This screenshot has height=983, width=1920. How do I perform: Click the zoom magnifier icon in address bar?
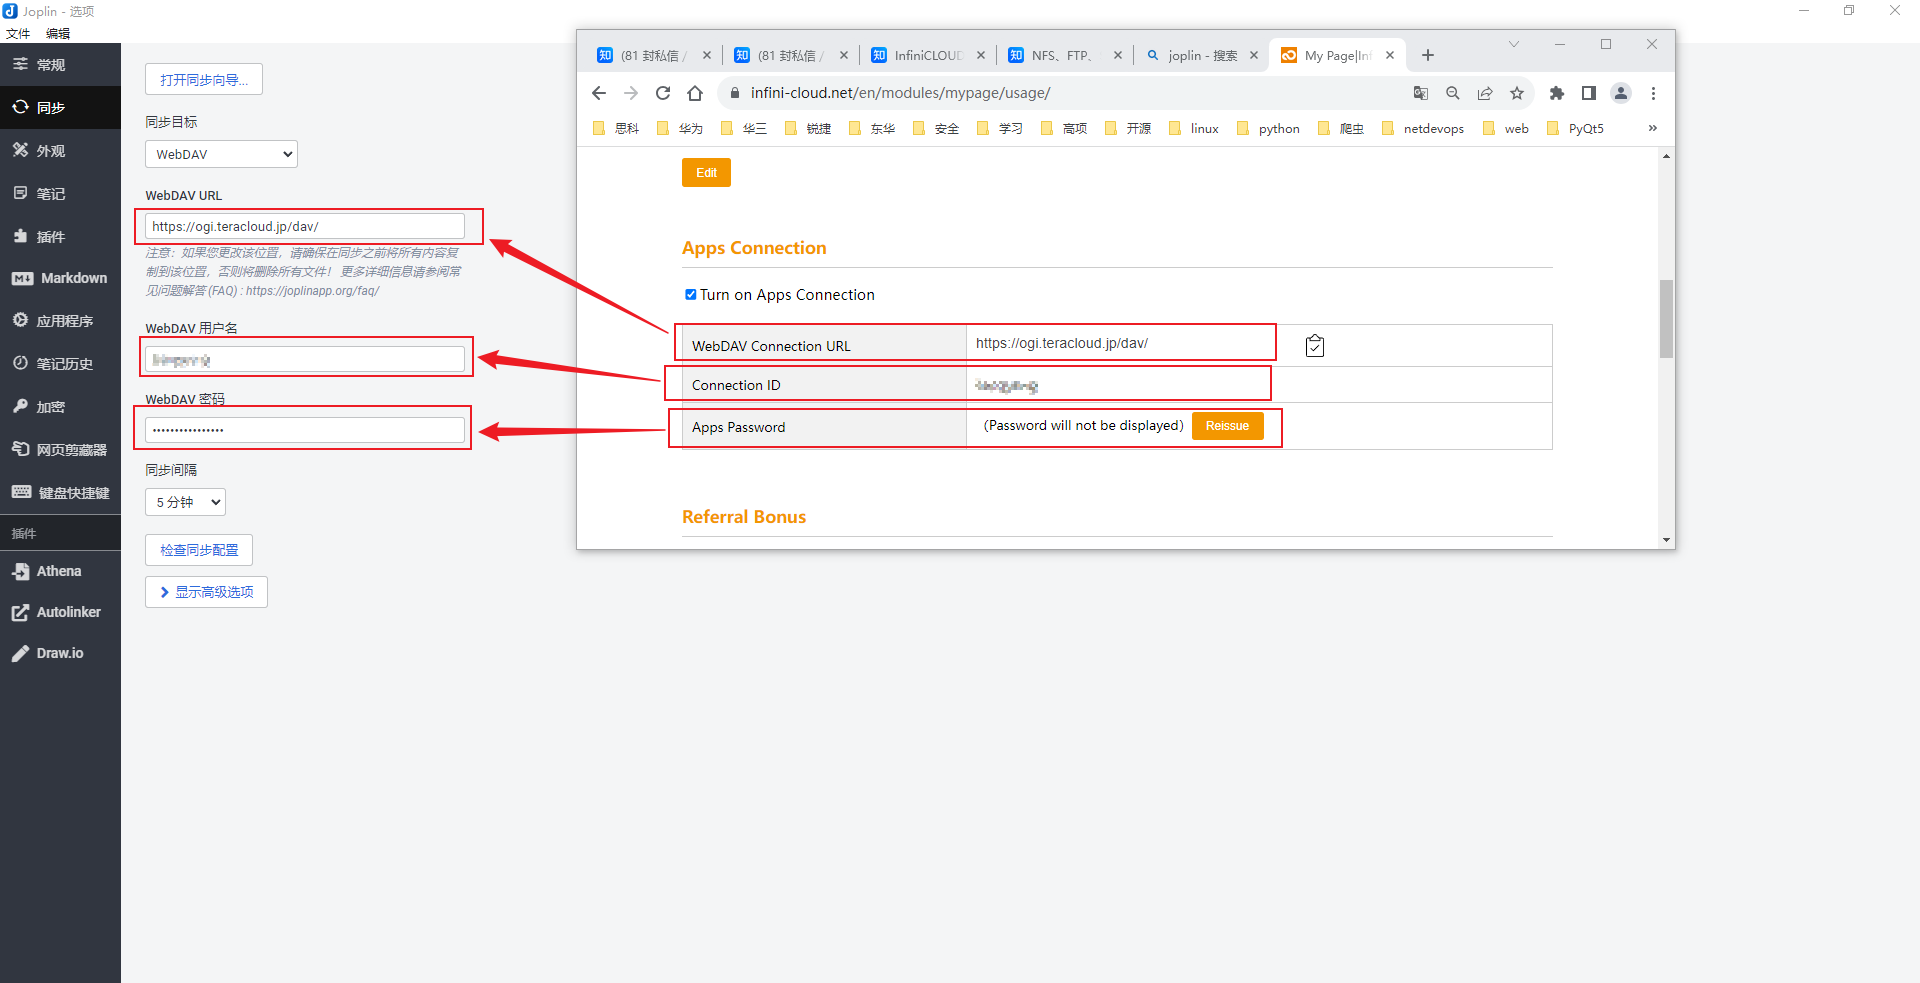click(x=1453, y=93)
